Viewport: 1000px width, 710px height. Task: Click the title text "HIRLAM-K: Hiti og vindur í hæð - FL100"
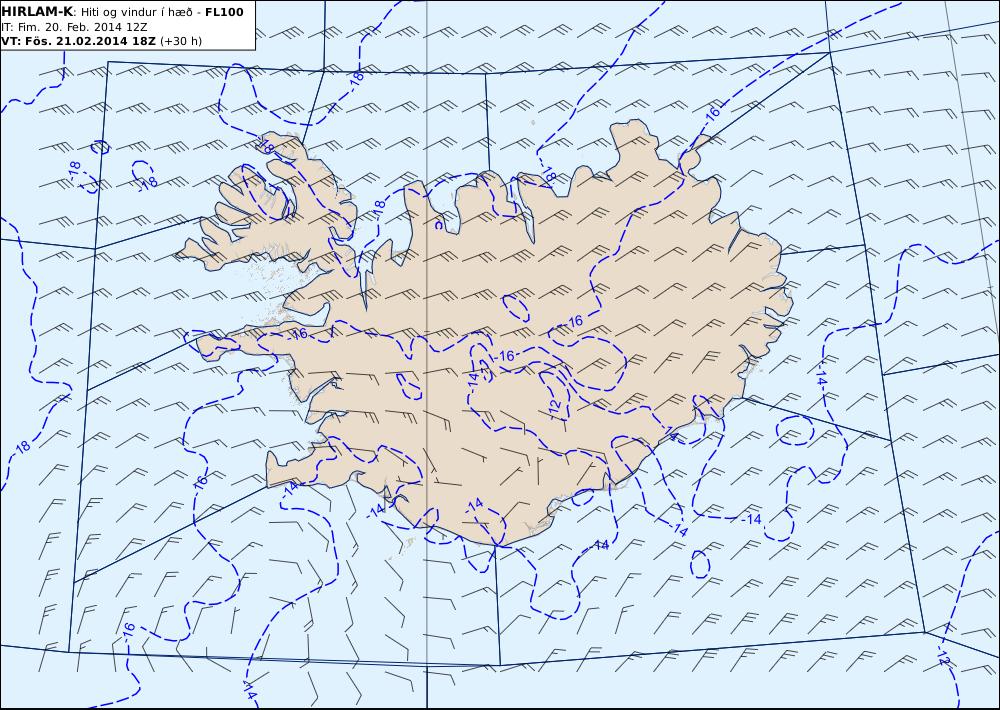click(122, 12)
